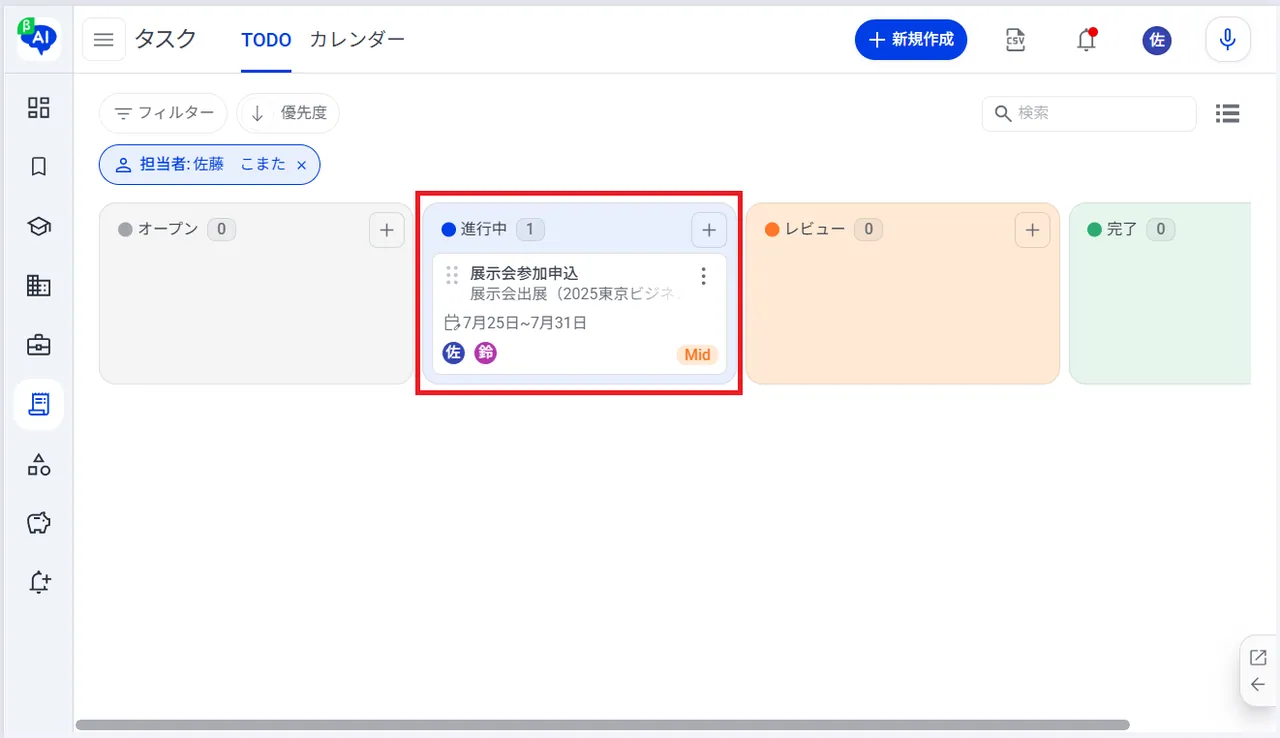Viewport: 1280px width, 738px height.
Task: Open the hamburger menu button
Action: click(104, 40)
